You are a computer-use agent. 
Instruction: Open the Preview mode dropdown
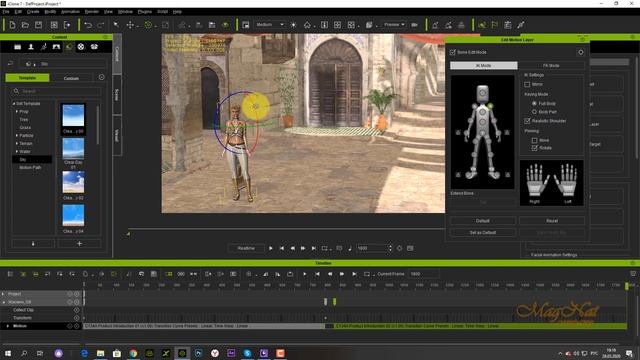[394, 25]
